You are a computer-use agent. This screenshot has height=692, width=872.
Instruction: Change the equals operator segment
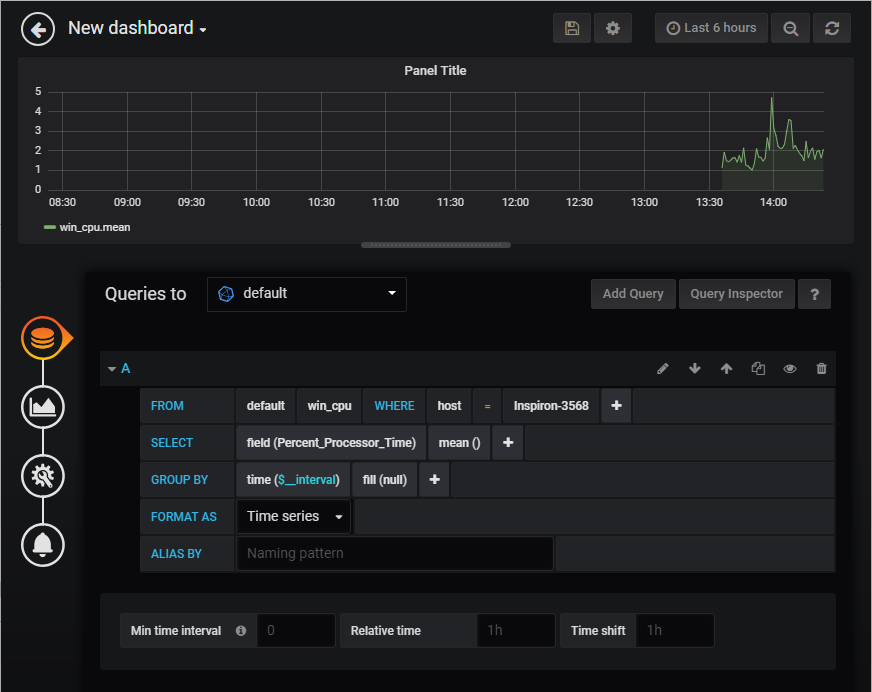pos(487,406)
